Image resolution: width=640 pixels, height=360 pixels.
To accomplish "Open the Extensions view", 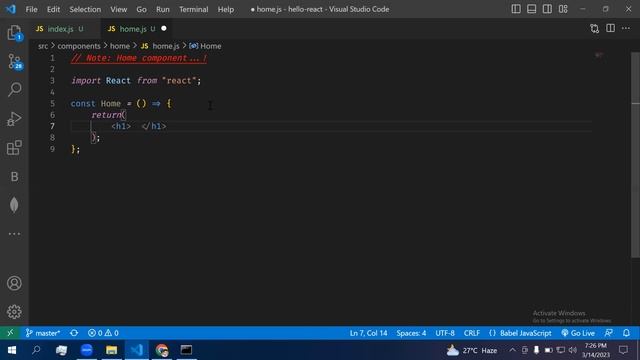I will [14, 147].
